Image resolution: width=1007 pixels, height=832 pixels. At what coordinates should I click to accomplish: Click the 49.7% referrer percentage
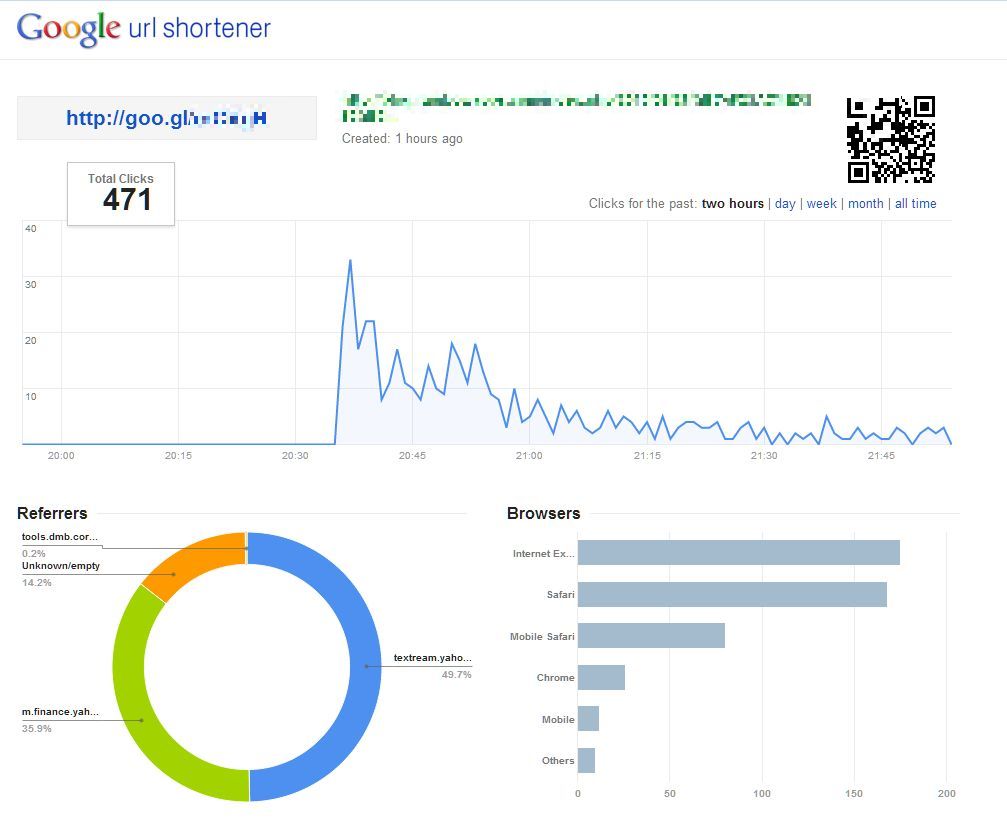456,674
